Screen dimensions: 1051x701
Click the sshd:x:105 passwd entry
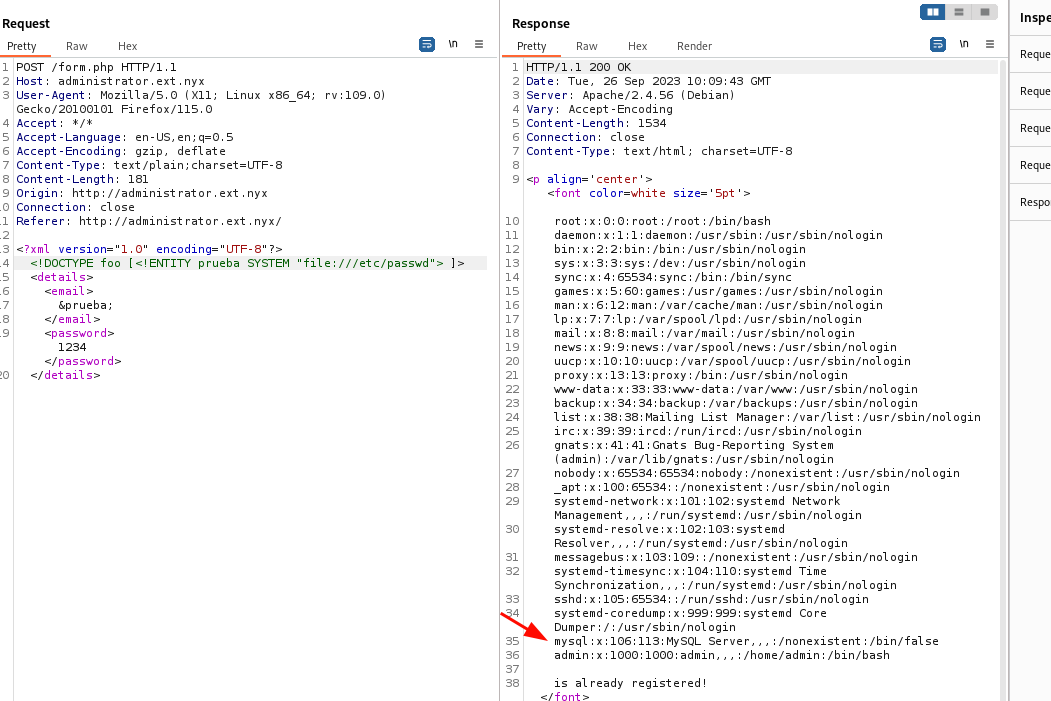[711, 599]
